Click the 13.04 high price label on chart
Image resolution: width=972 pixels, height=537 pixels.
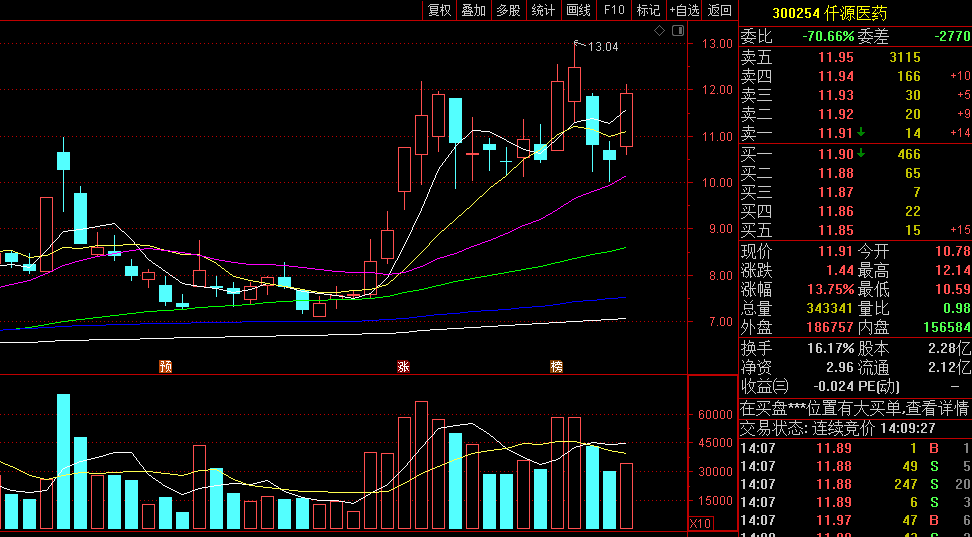pyautogui.click(x=603, y=47)
